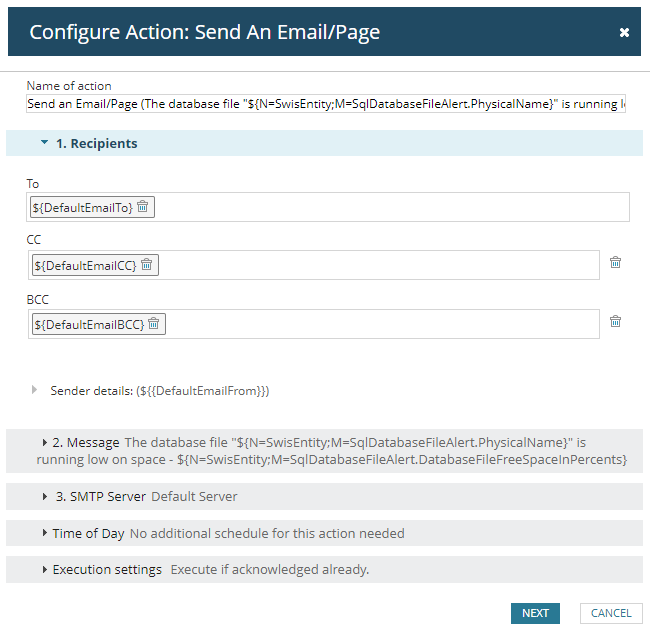This screenshot has width=650, height=635.
Task: Click the NEXT button
Action: coord(535,613)
